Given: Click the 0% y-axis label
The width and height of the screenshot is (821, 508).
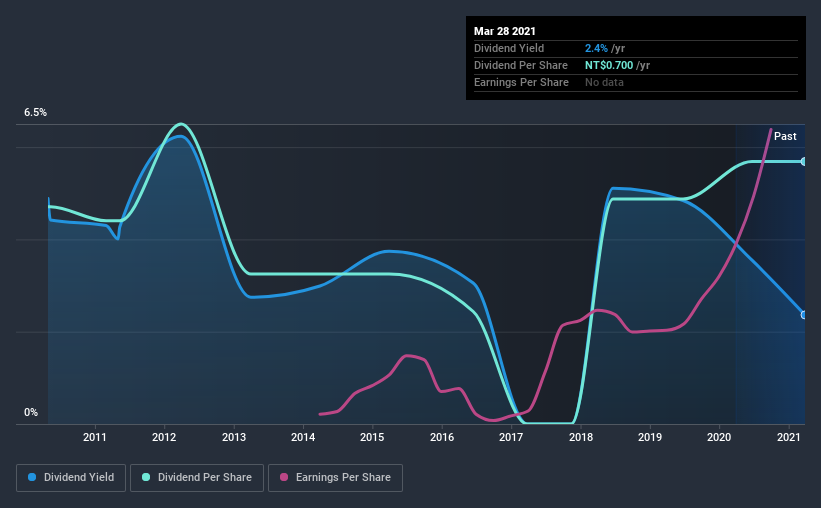Looking at the screenshot, I should coord(31,413).
